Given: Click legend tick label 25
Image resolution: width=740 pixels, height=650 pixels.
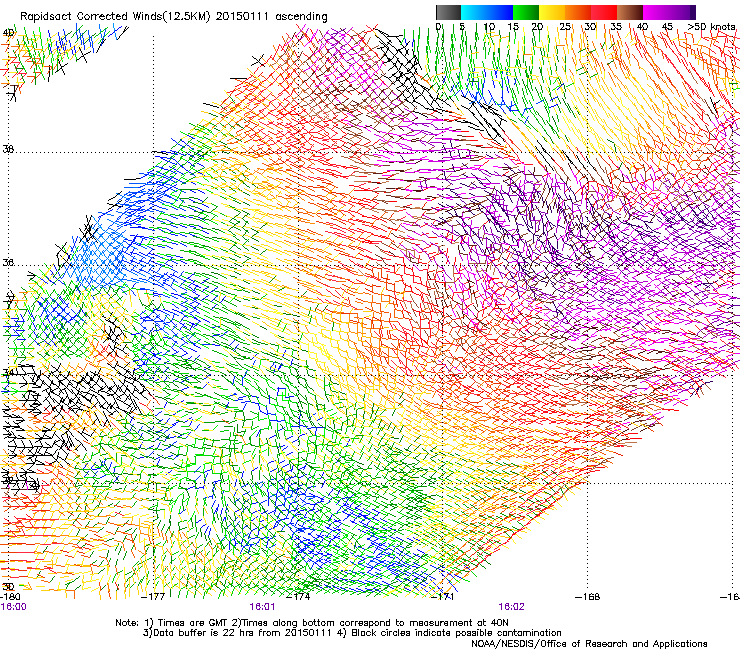Looking at the screenshot, I should pos(565,27).
